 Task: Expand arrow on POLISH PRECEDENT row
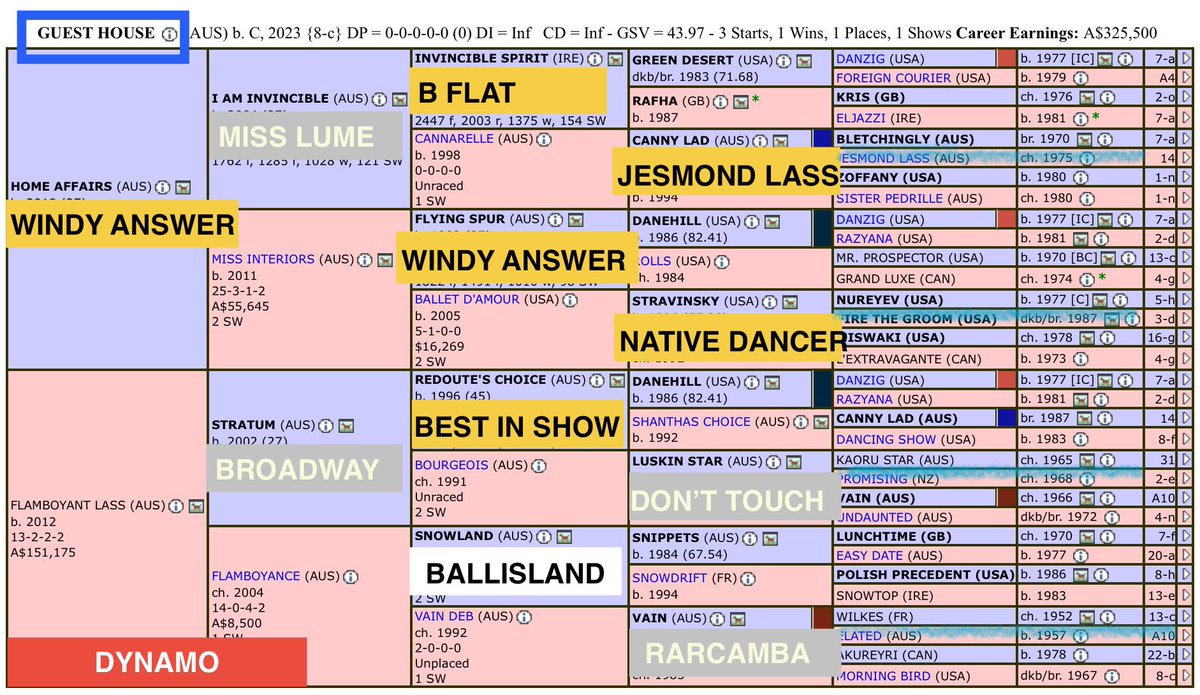[1185, 576]
